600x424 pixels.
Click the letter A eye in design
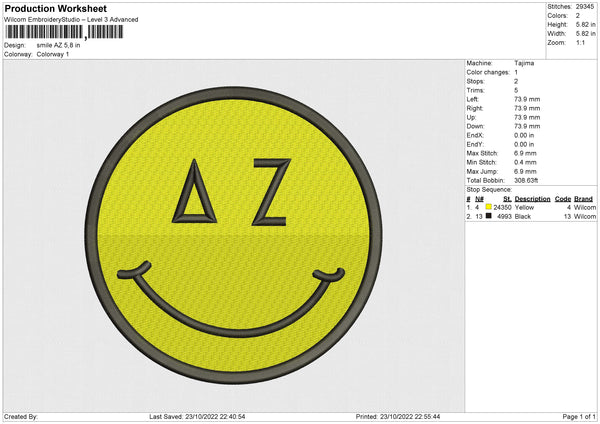(194, 191)
